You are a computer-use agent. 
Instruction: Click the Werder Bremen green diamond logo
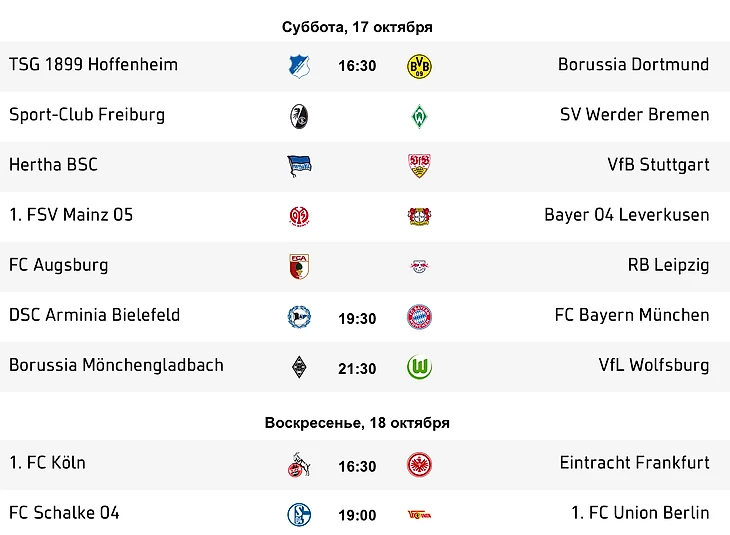(x=419, y=116)
